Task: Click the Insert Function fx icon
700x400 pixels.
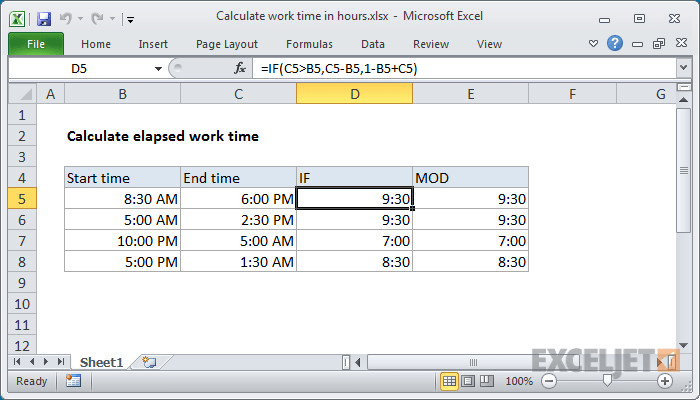Action: point(240,68)
